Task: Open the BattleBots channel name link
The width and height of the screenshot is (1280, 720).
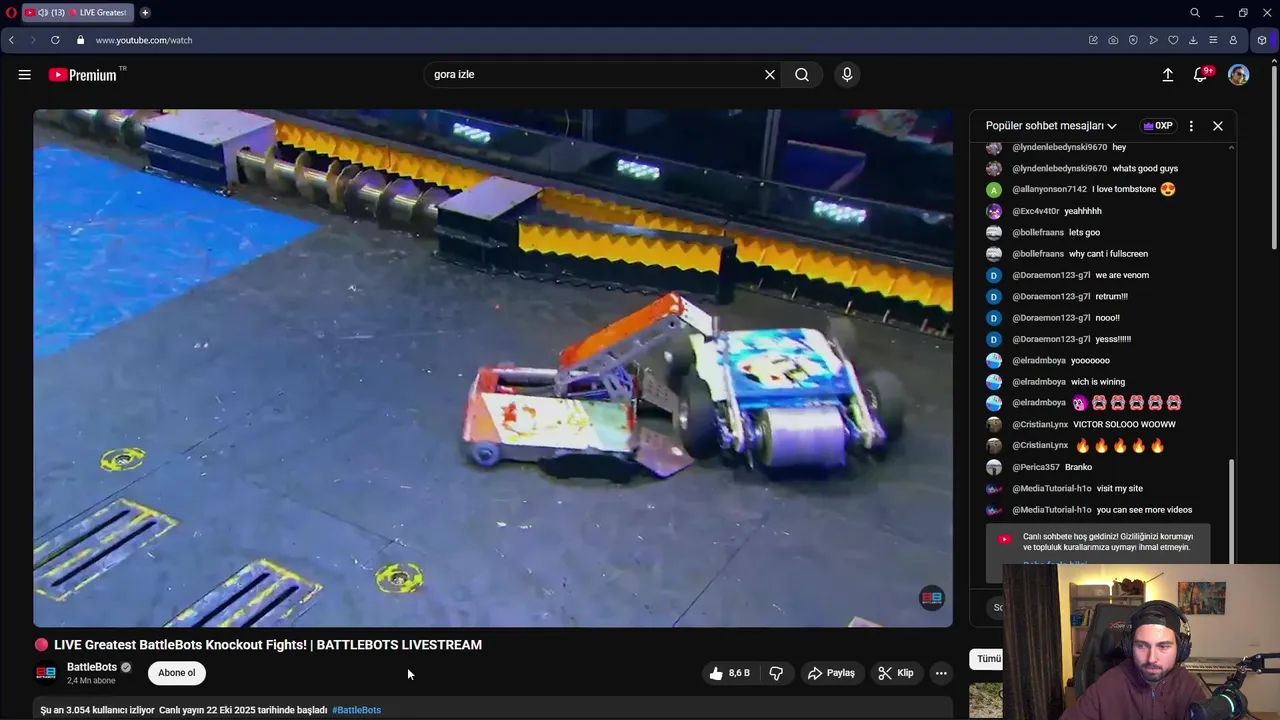Action: click(92, 667)
